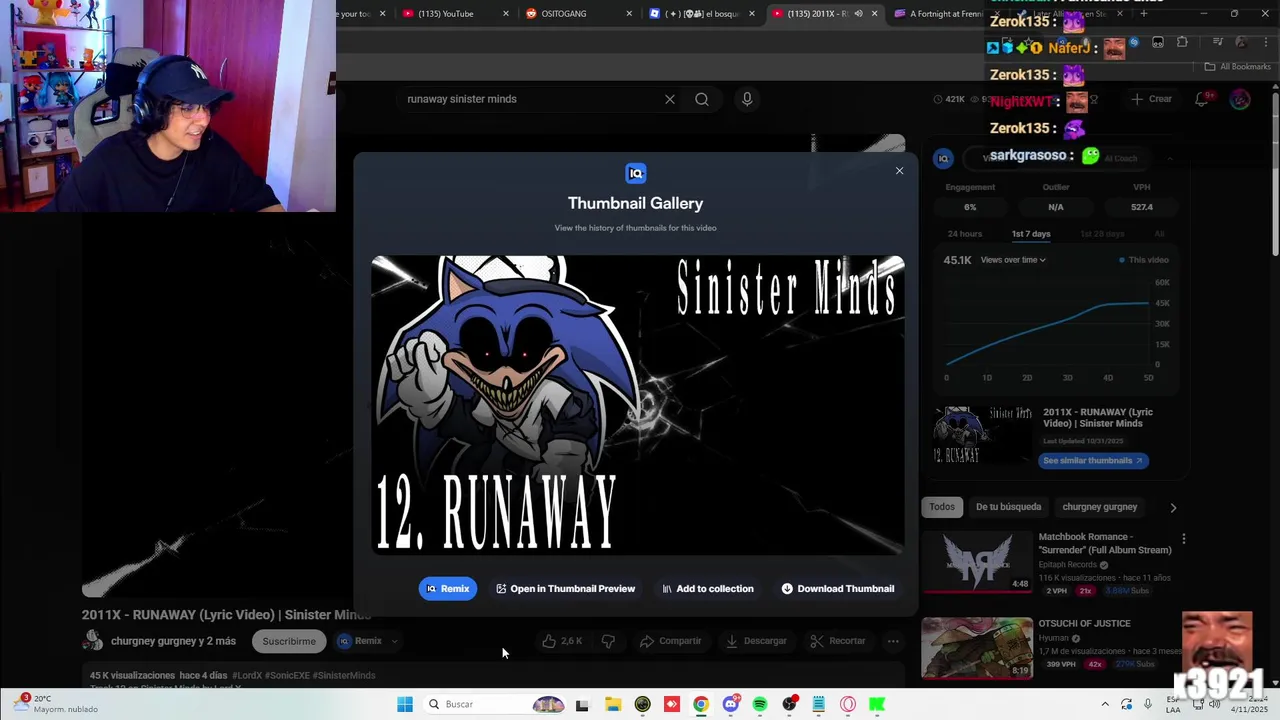The width and height of the screenshot is (1280, 720).
Task: Click the vidIQ icon in side panel
Action: [943, 158]
